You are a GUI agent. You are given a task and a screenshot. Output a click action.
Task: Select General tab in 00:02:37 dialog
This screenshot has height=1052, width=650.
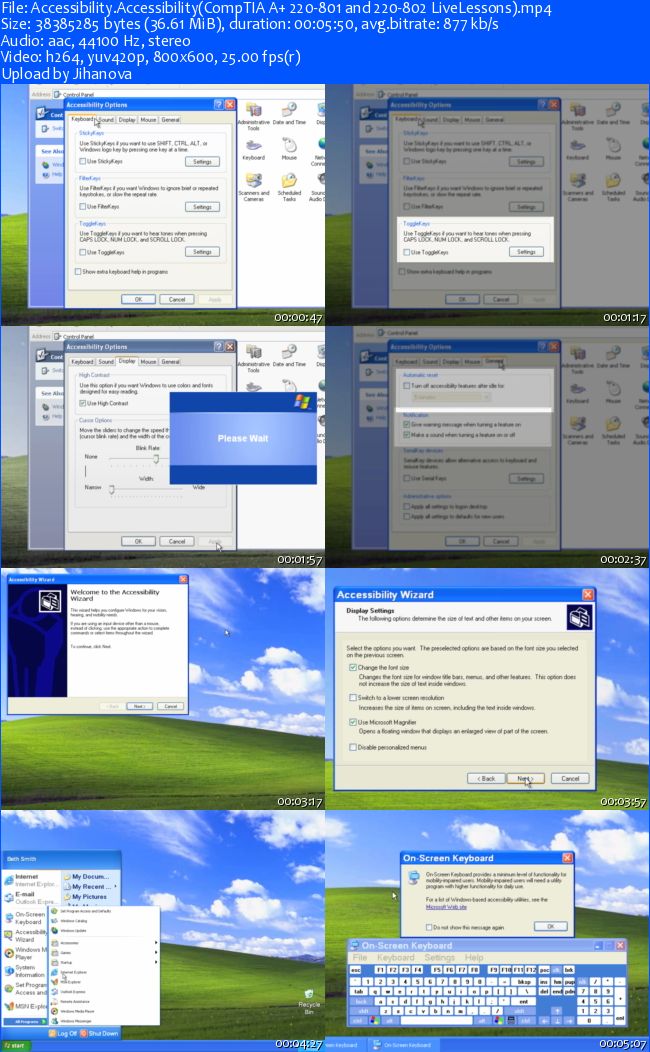point(494,361)
